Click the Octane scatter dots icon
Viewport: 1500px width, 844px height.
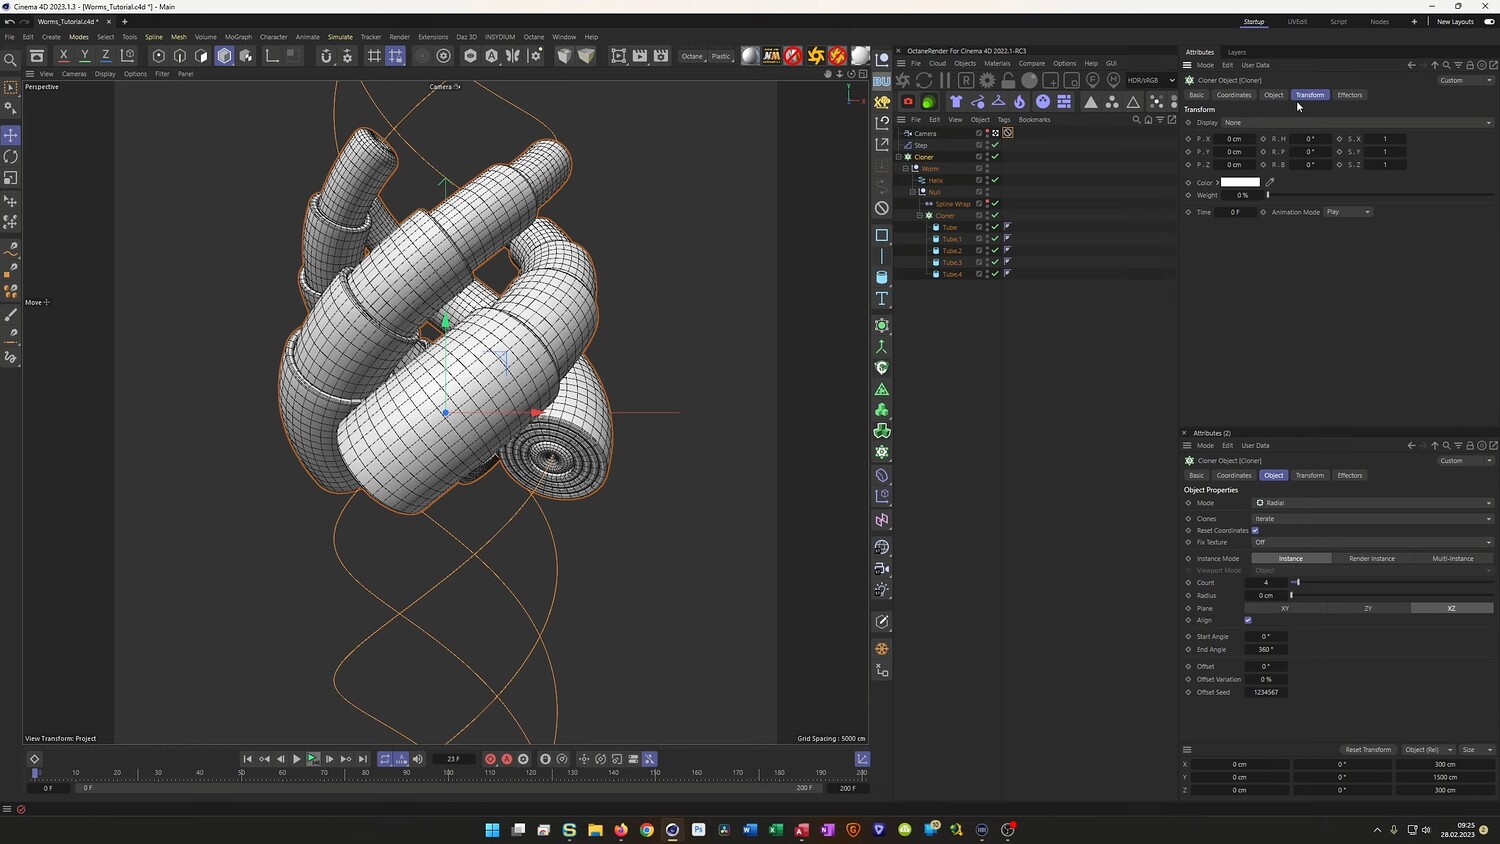1157,101
